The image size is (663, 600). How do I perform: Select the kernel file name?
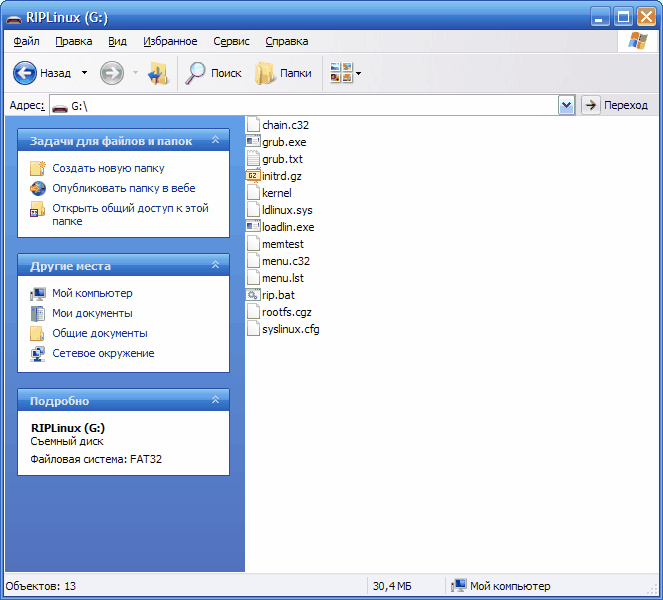pos(277,193)
